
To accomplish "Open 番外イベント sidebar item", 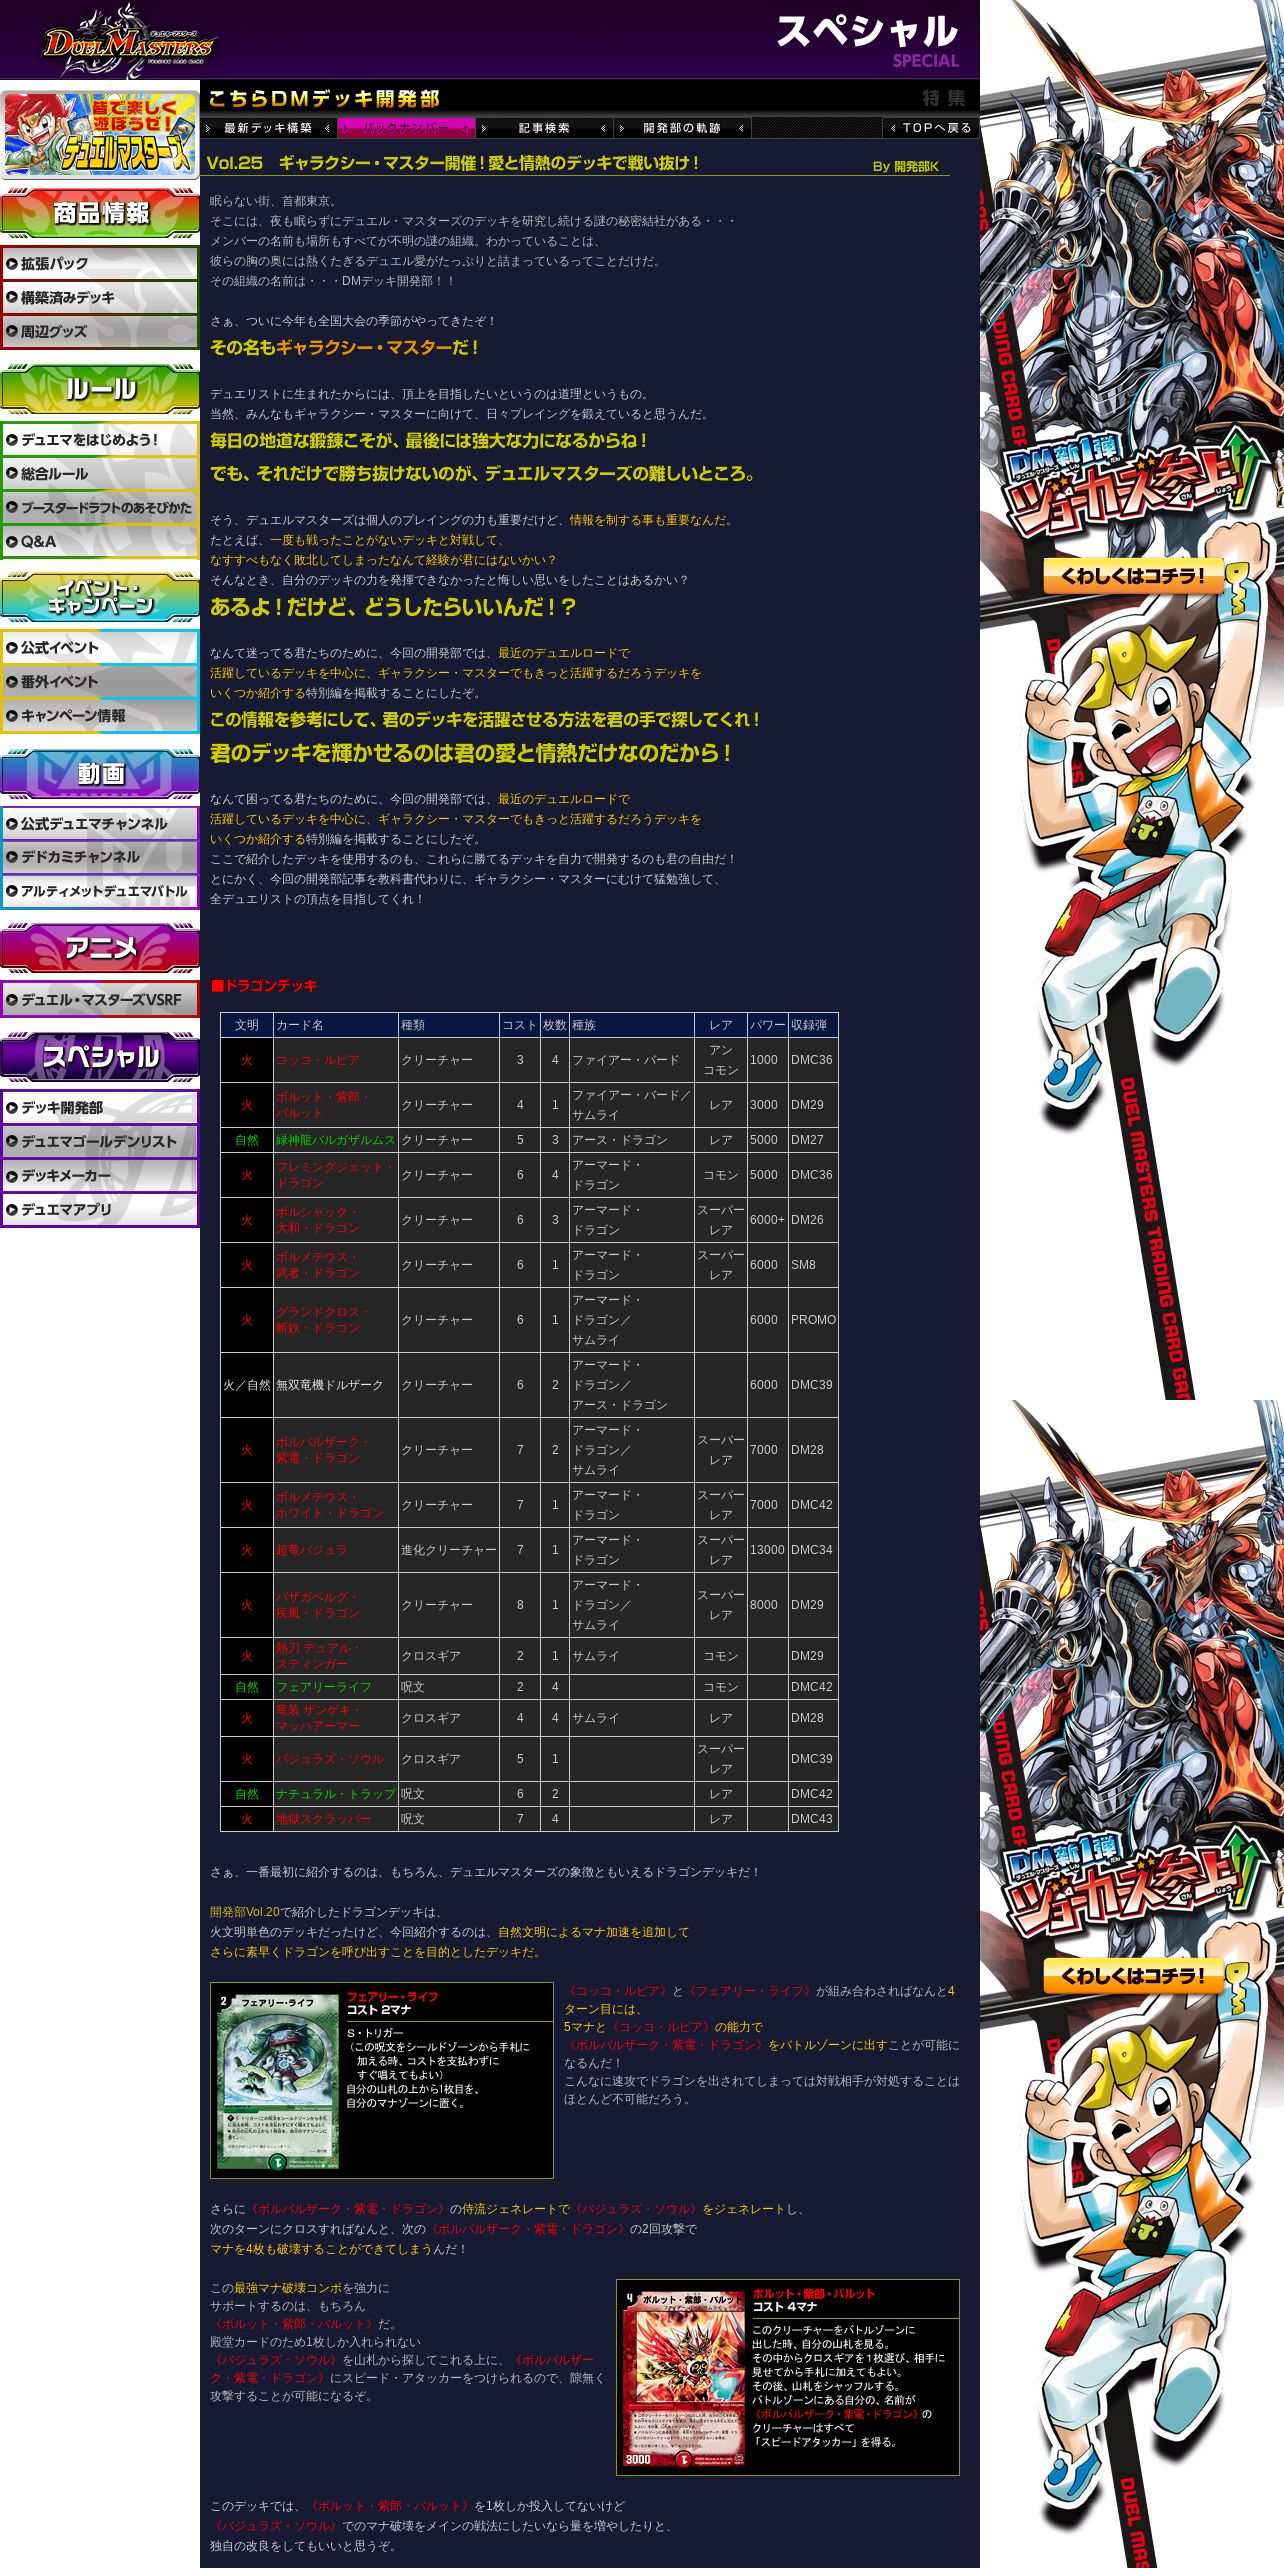I will click(100, 682).
